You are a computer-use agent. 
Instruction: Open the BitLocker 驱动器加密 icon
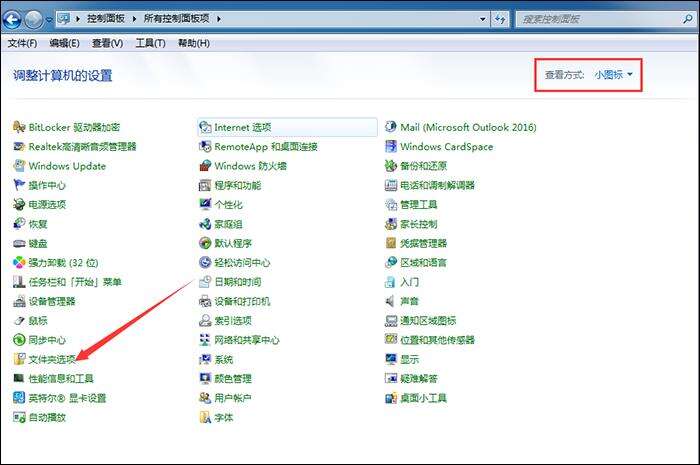[19, 128]
